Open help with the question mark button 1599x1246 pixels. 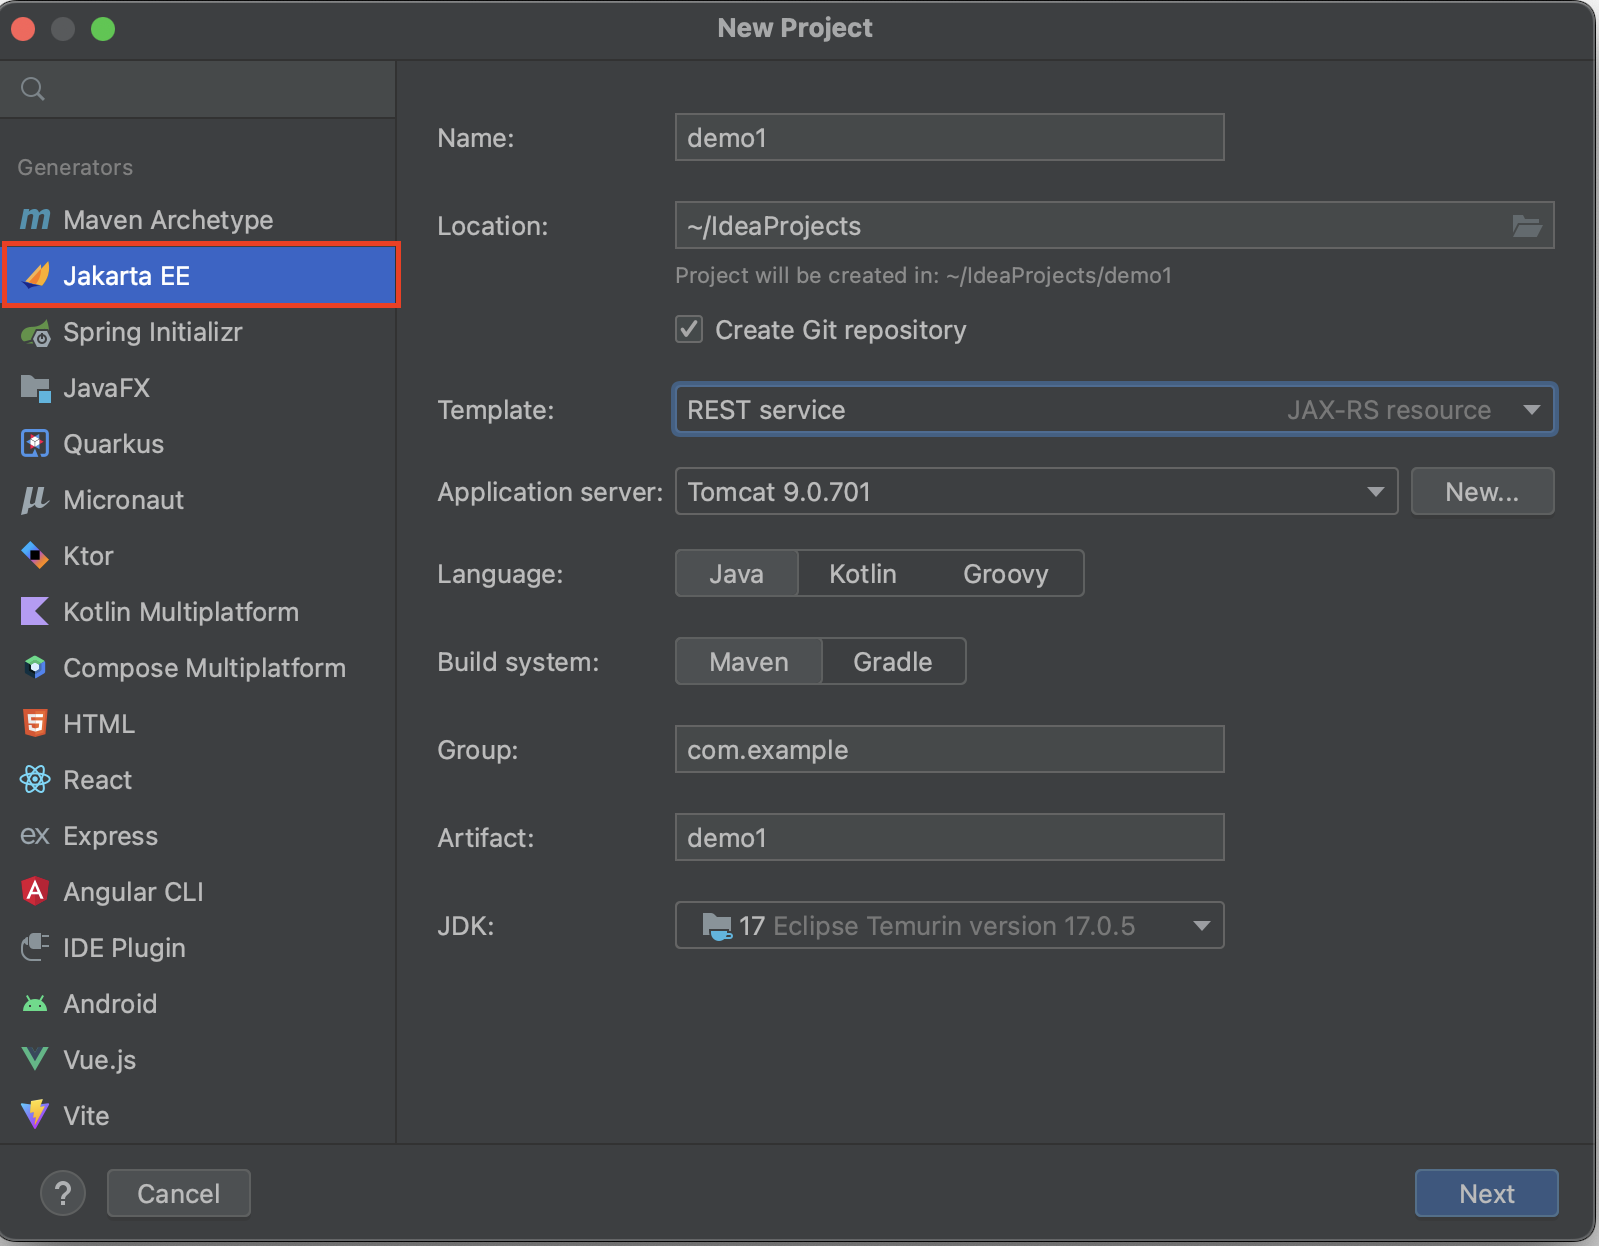62,1193
